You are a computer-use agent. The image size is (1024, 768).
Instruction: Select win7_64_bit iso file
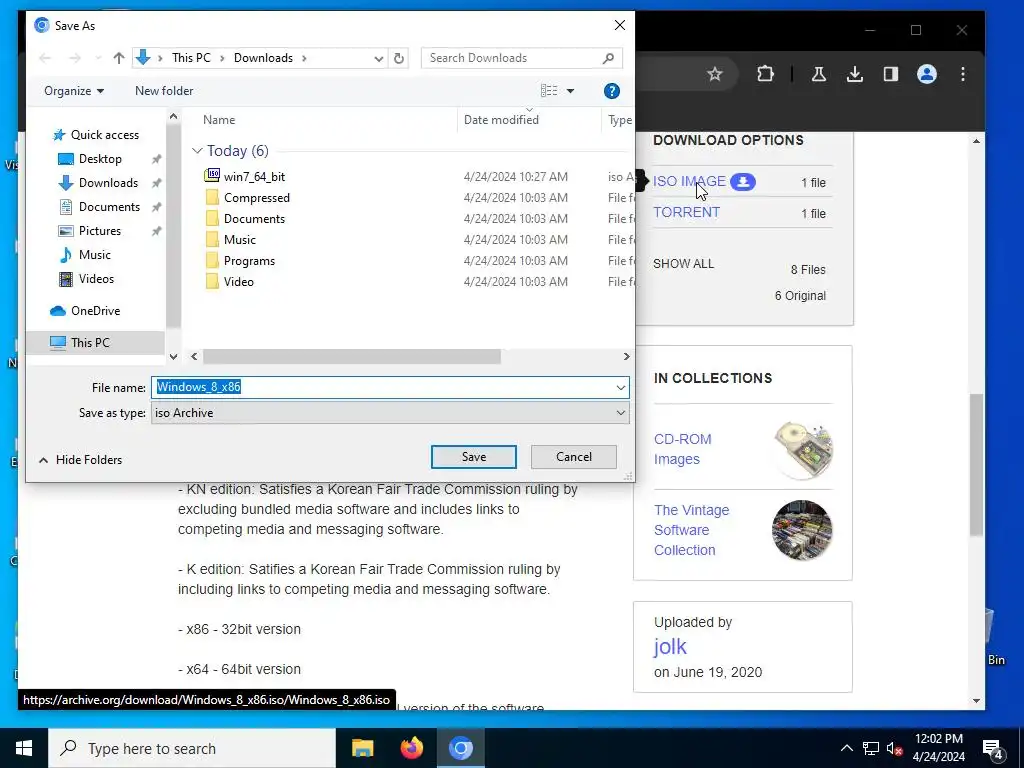tap(254, 176)
